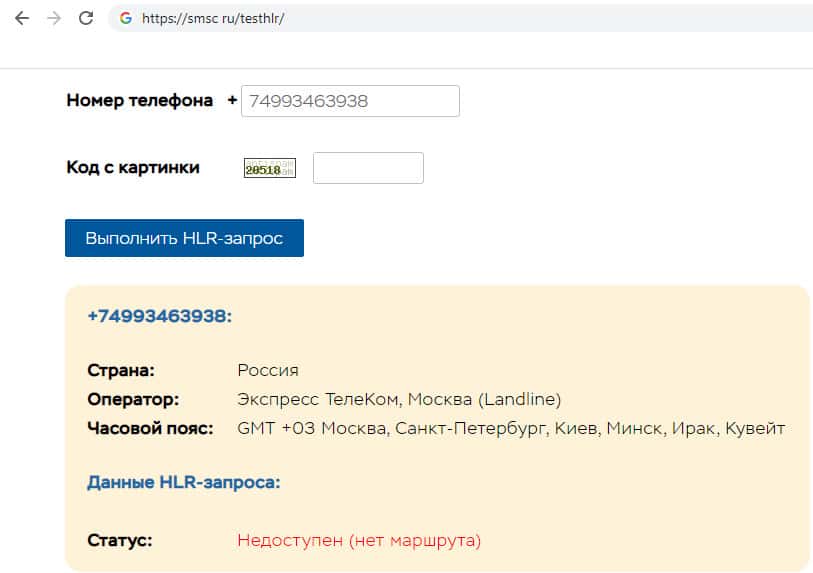This screenshot has height=573, width=813.
Task: Focus the address bar URL smsc.ru/testhlr/
Action: click(x=213, y=18)
